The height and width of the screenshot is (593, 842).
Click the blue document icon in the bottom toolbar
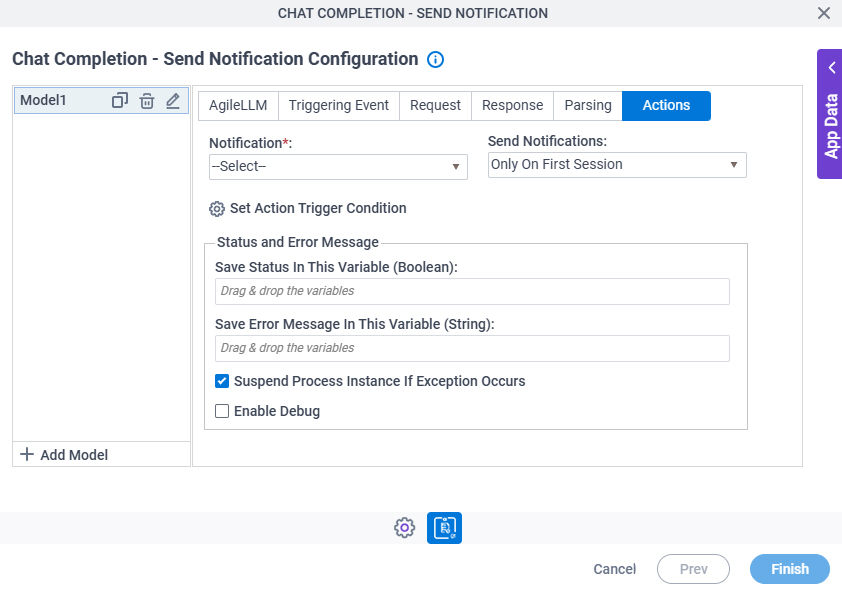pos(444,527)
